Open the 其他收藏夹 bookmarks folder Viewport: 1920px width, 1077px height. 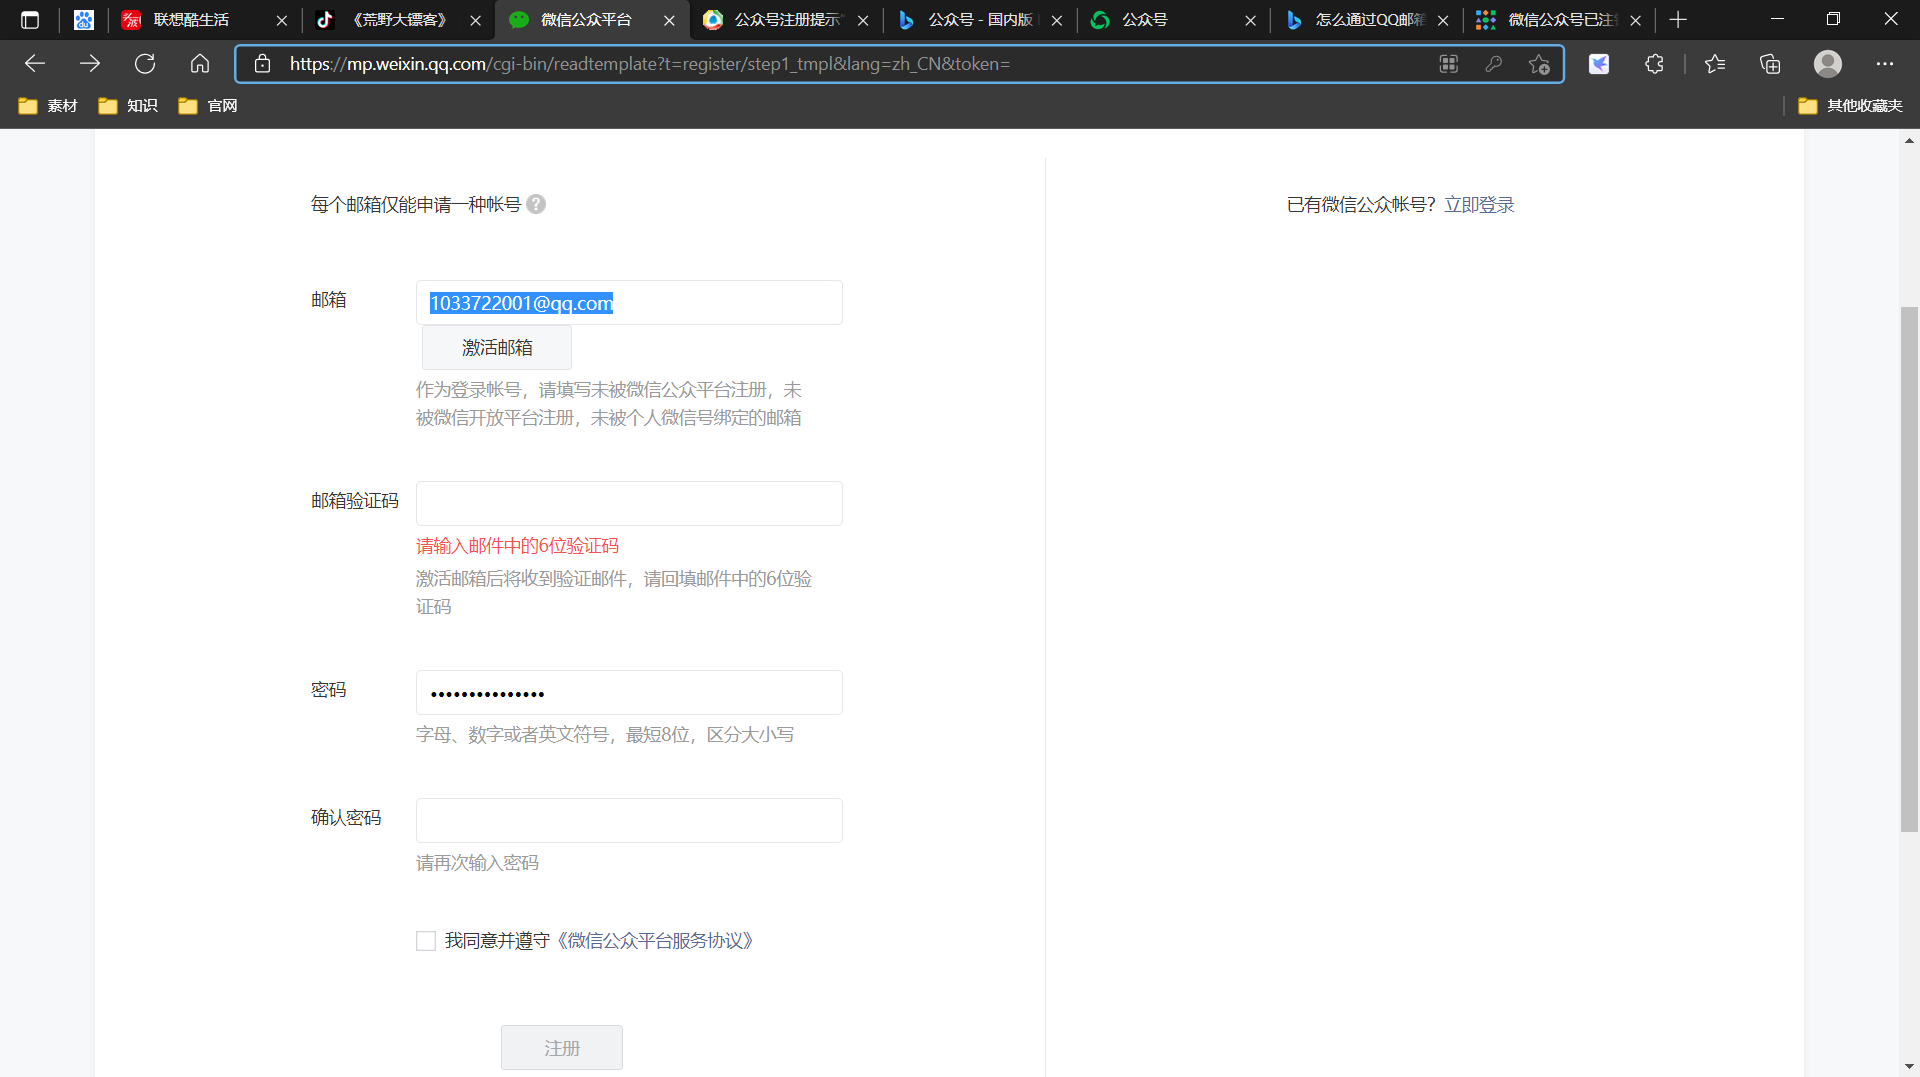coord(1850,106)
